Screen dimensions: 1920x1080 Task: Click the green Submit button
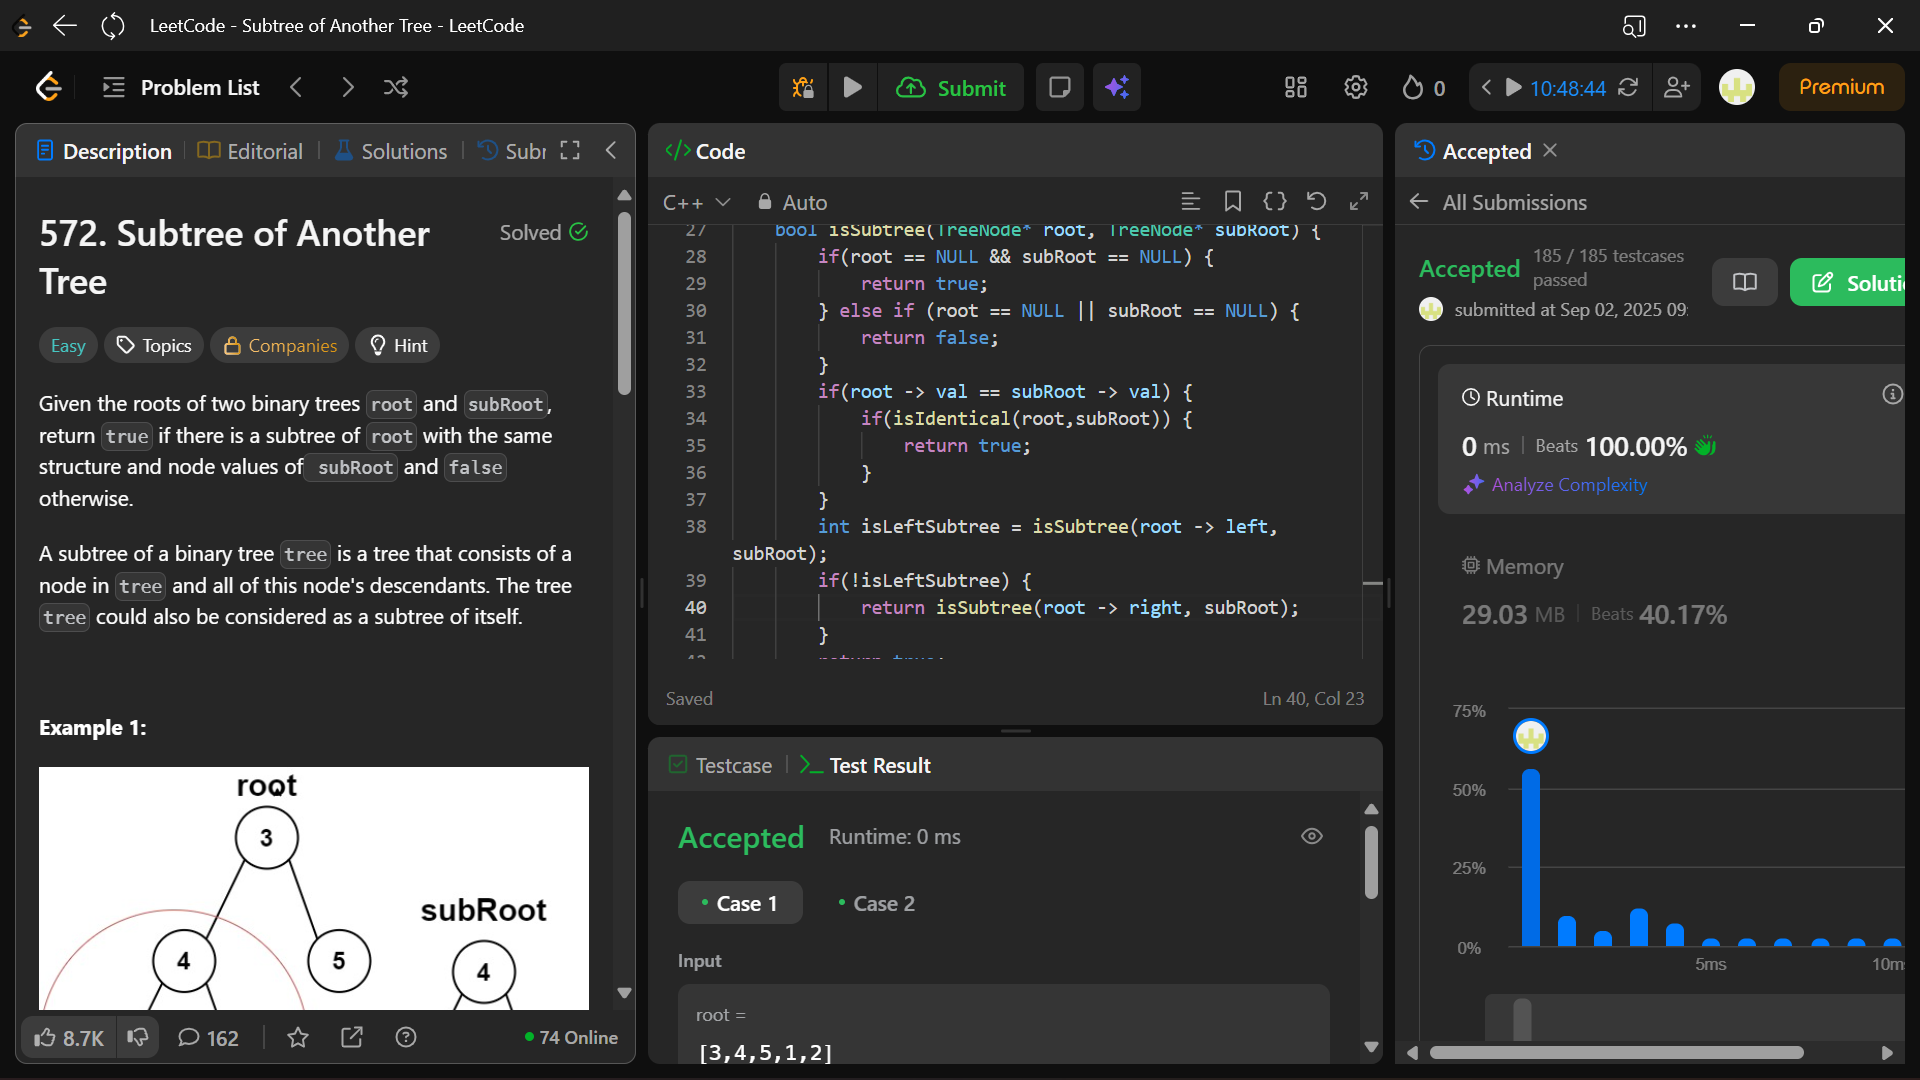pos(951,88)
